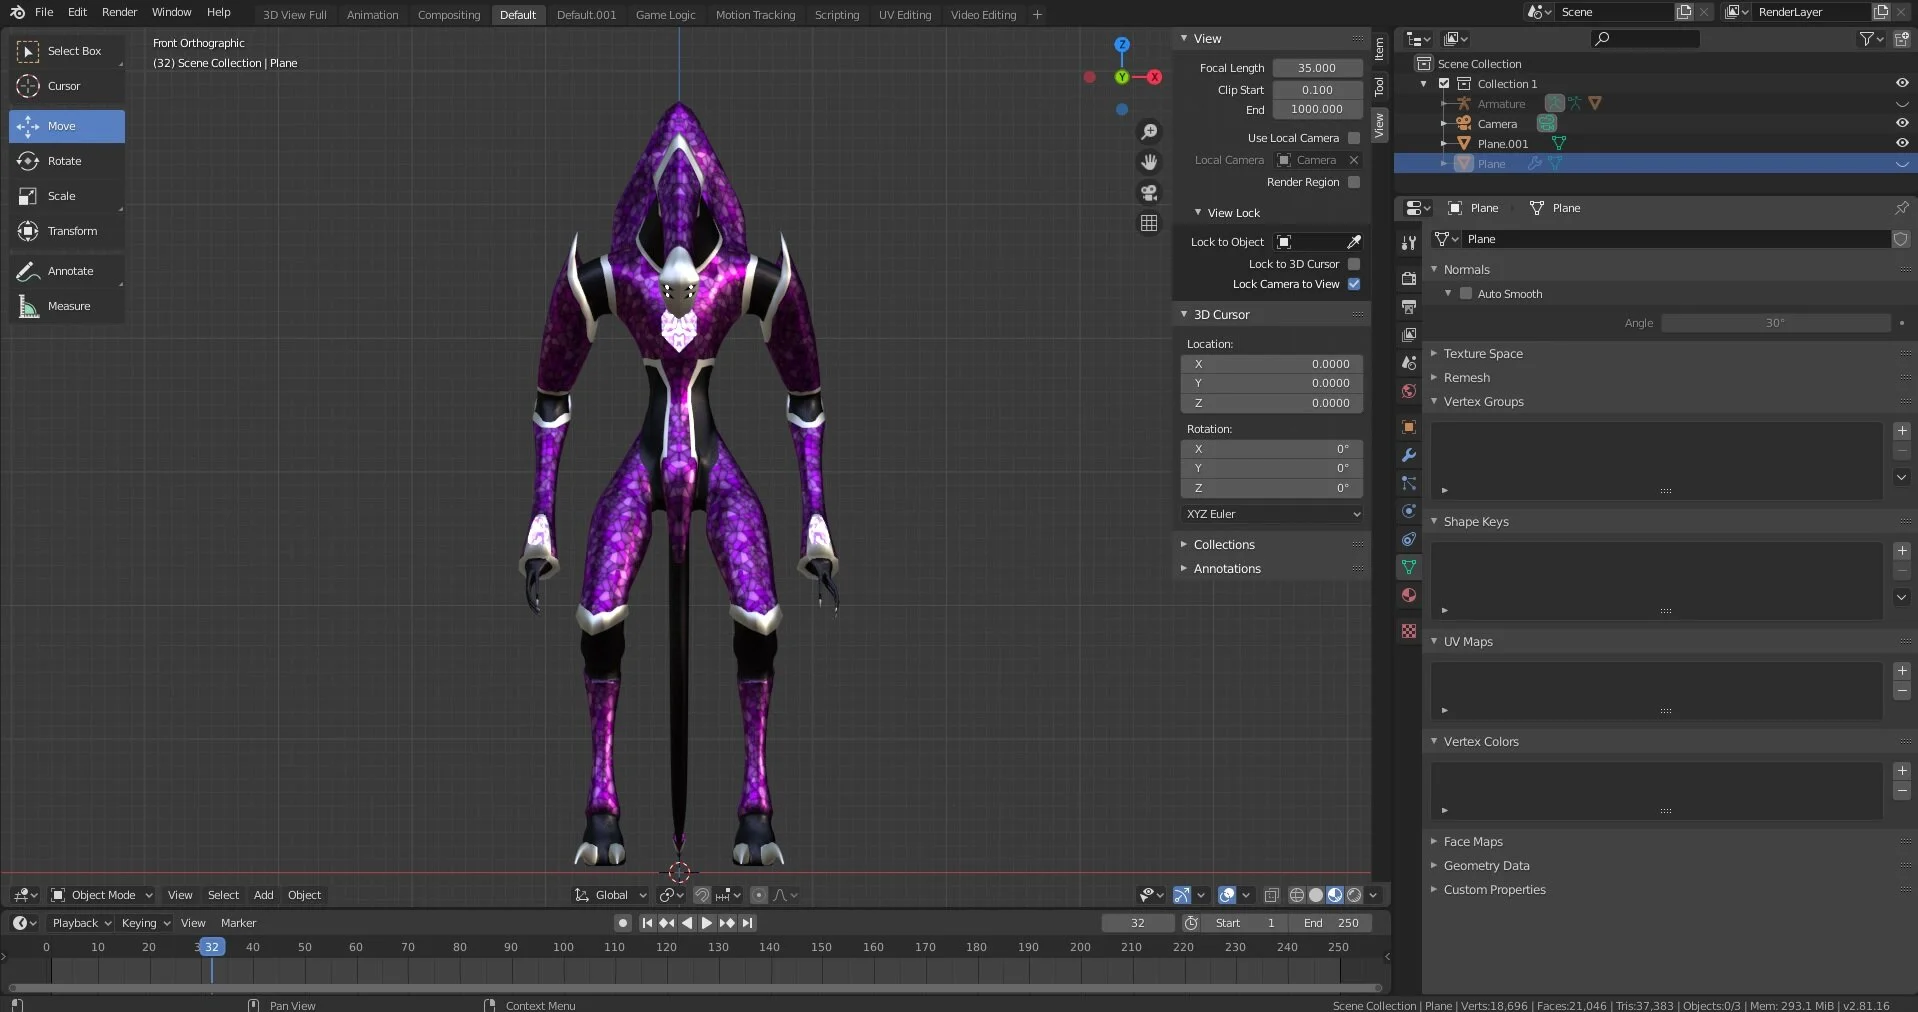Open the Scene properties tab
The width and height of the screenshot is (1918, 1012).
pos(1409,362)
